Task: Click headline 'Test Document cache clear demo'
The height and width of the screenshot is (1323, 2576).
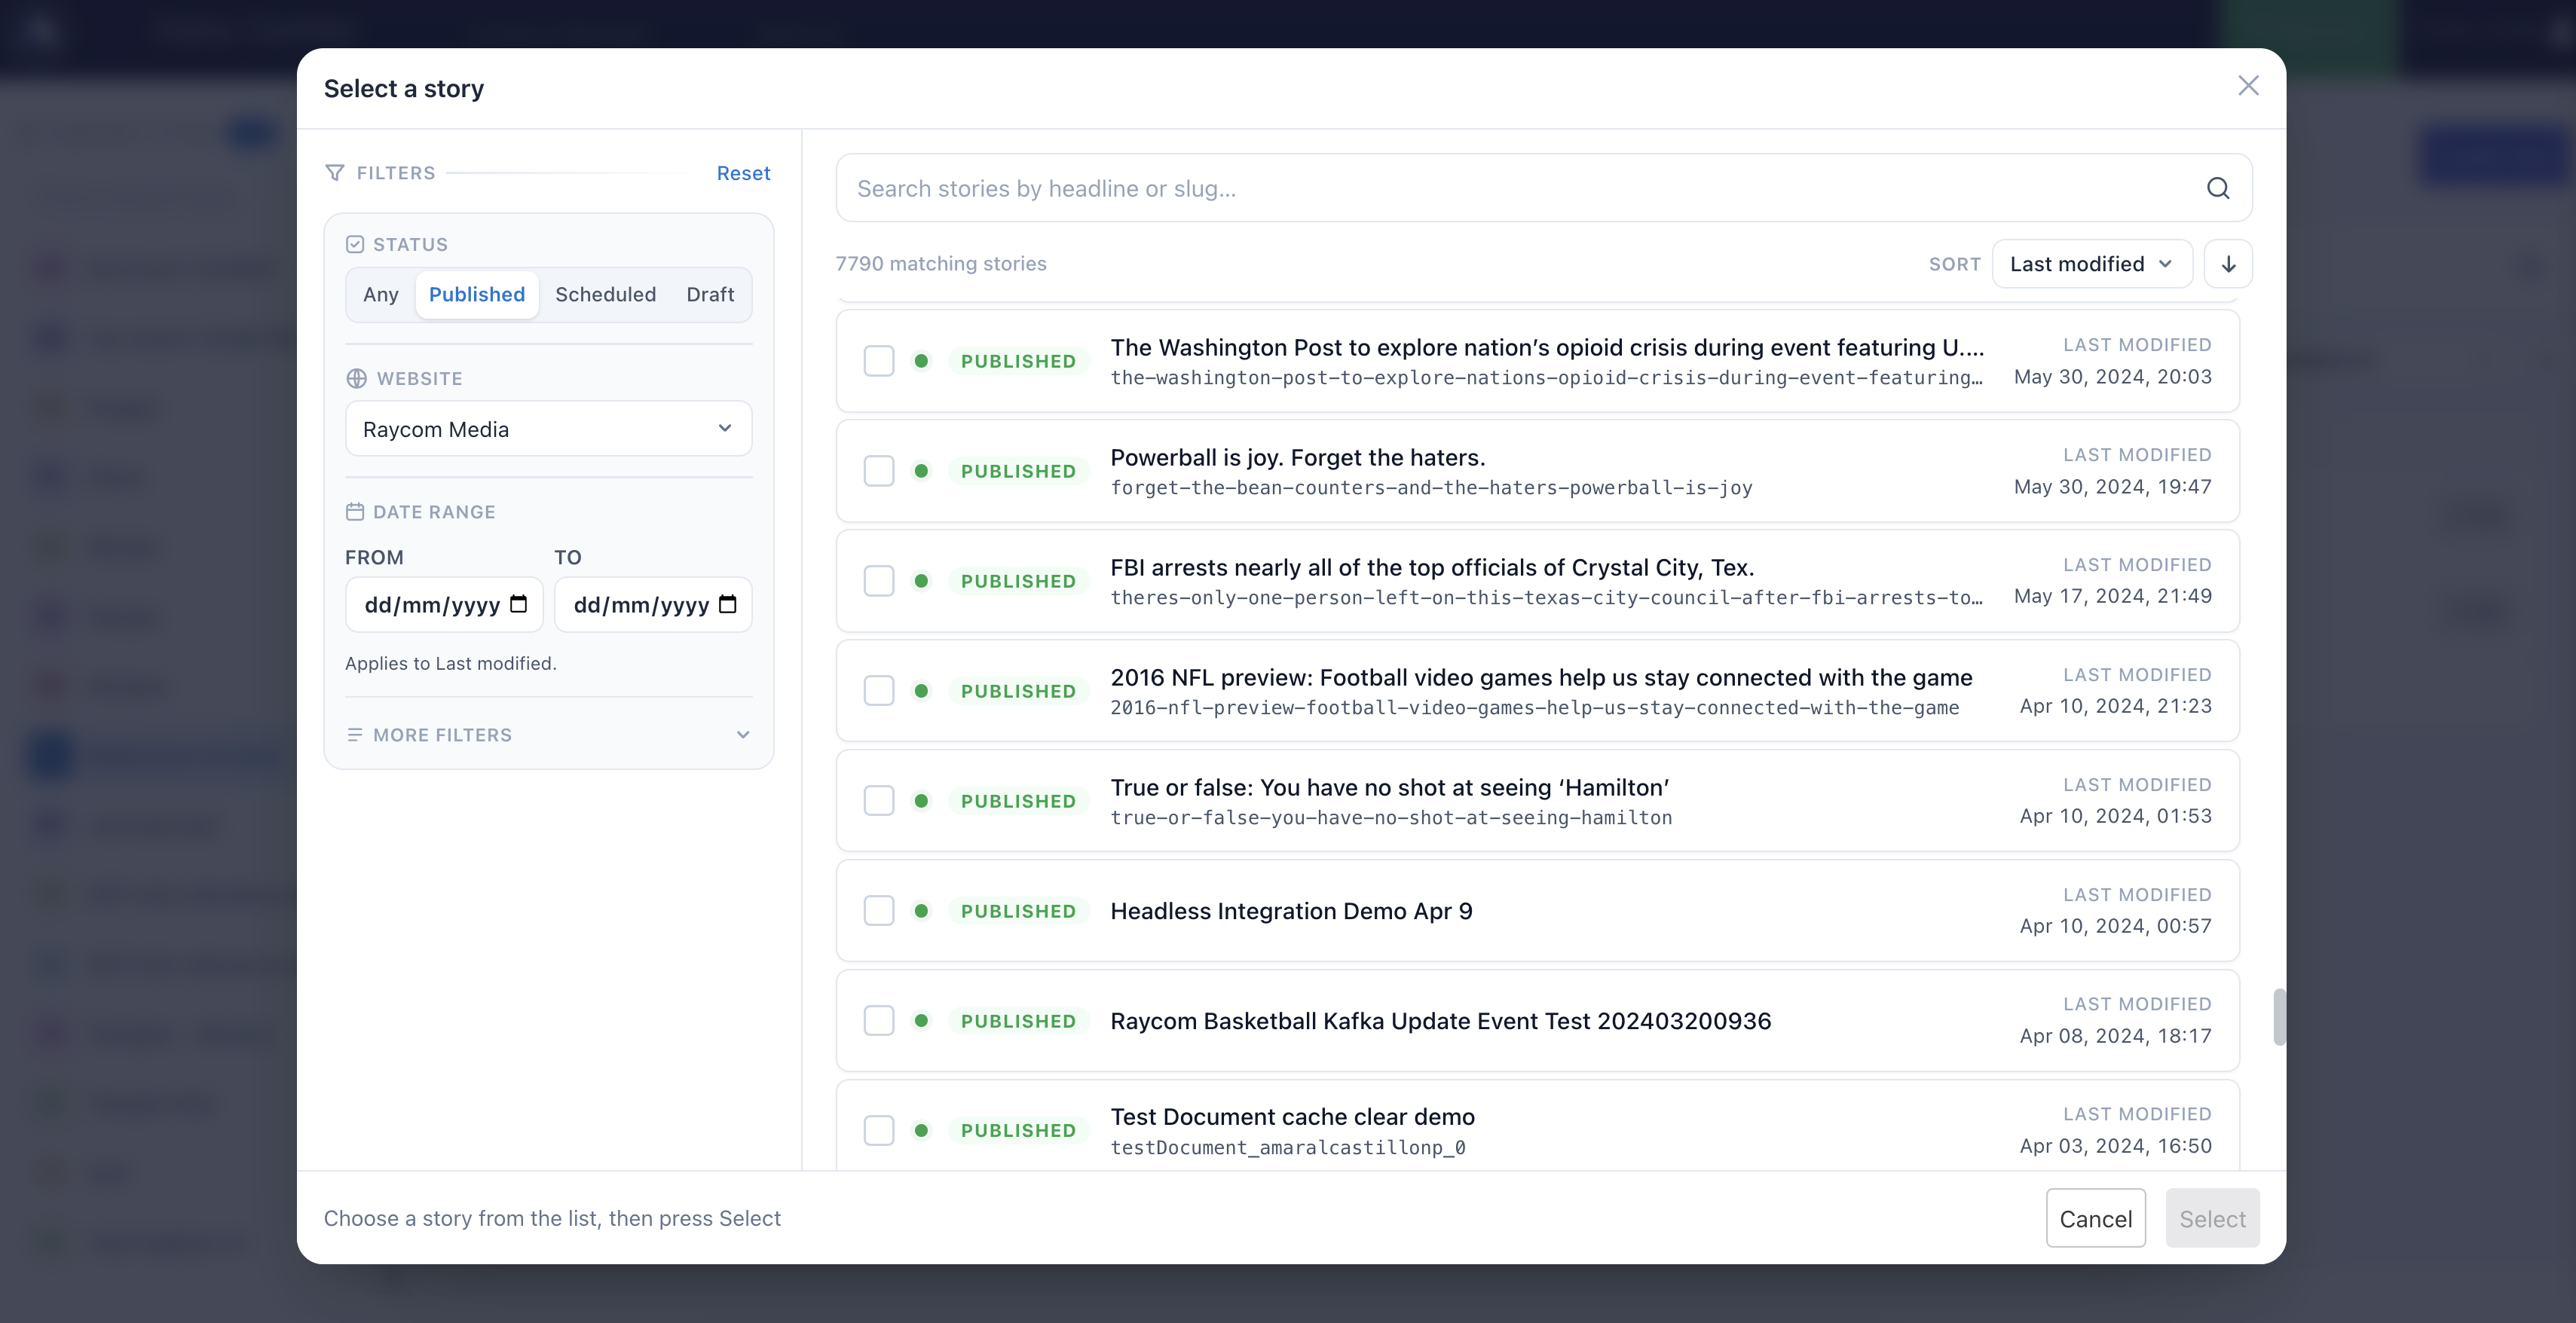Action: coord(1293,1116)
